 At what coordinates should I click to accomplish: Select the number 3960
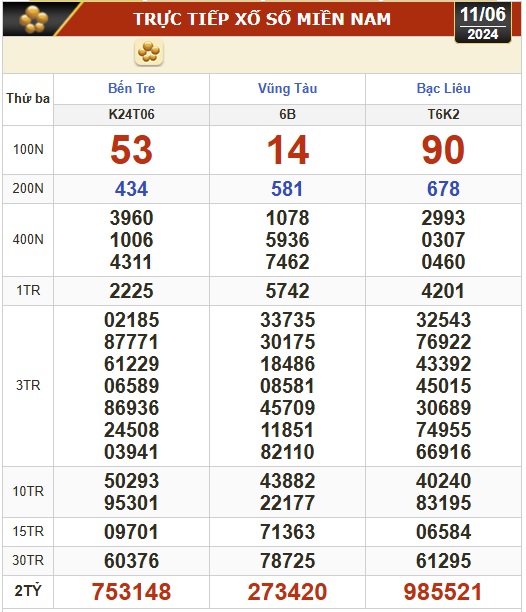[x=132, y=218]
